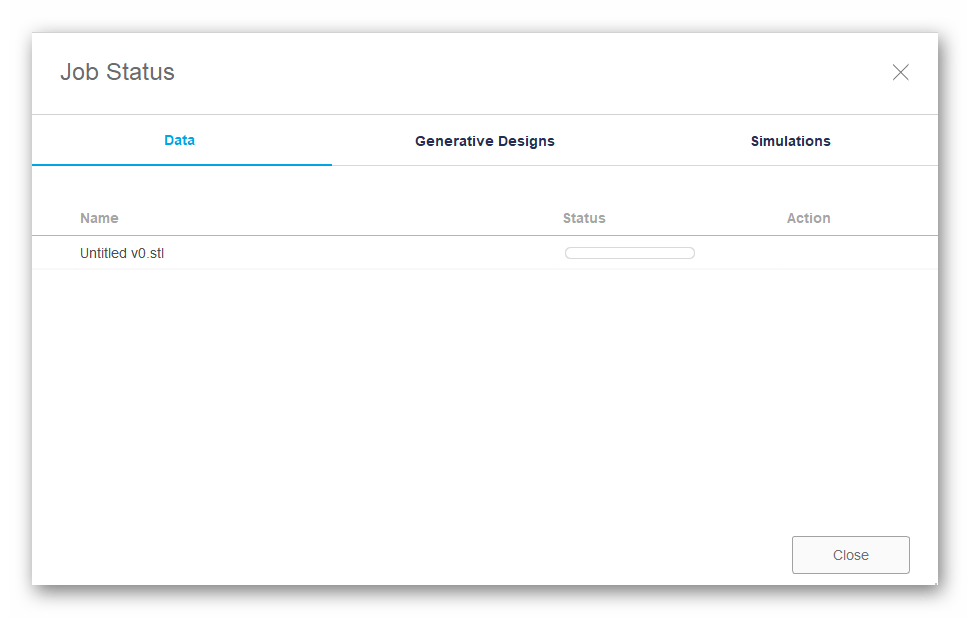Image resolution: width=970 pixels, height=617 pixels.
Task: Click the Untitled v0.stl file name
Action: tap(122, 254)
